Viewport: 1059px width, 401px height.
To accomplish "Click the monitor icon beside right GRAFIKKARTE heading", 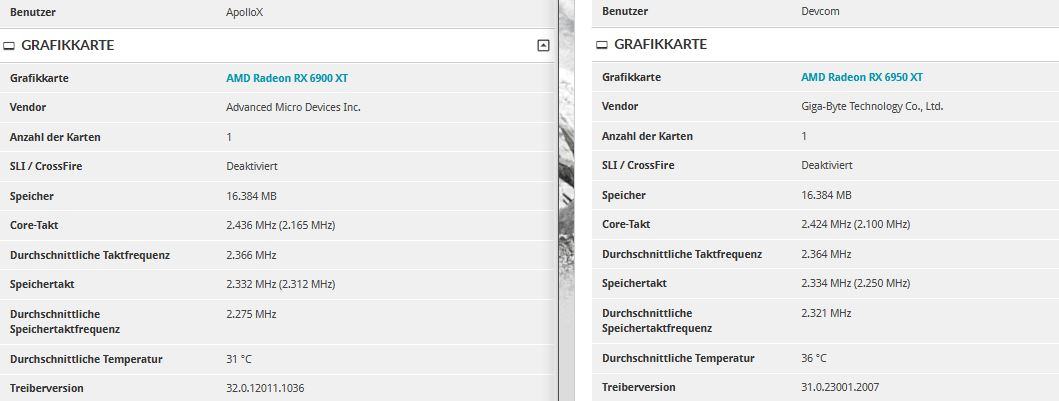I will click(x=602, y=45).
